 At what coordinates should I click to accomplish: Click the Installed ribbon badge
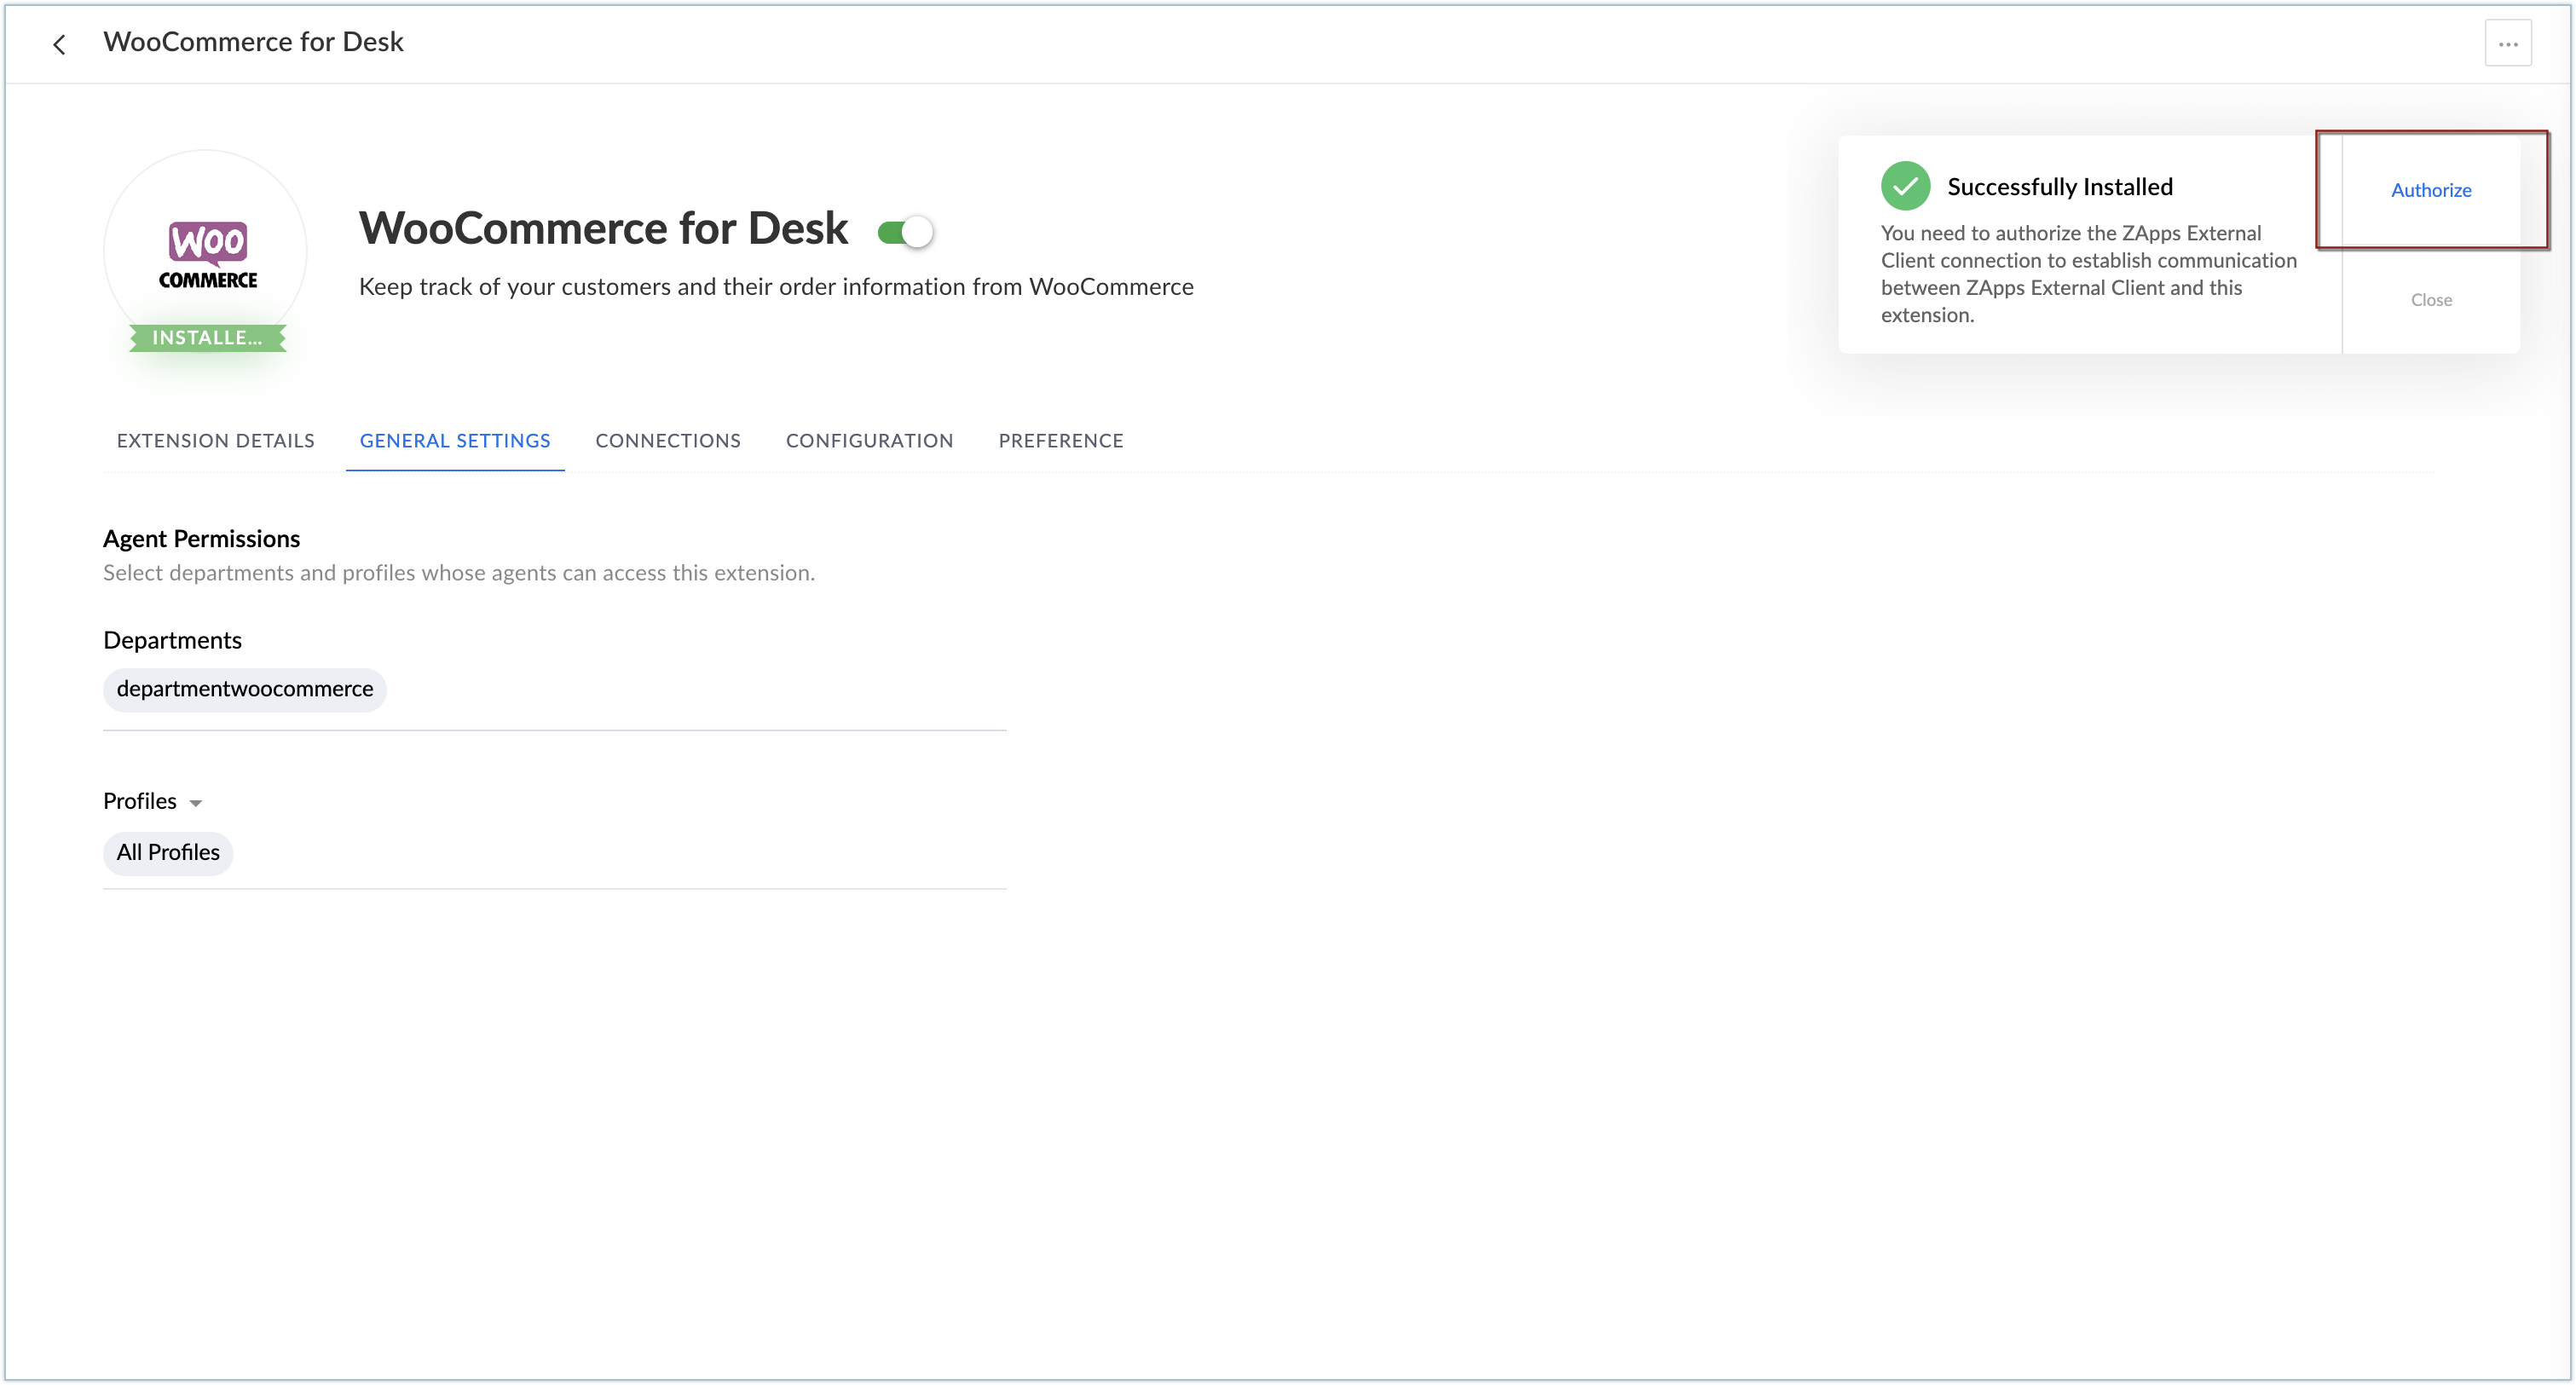207,338
